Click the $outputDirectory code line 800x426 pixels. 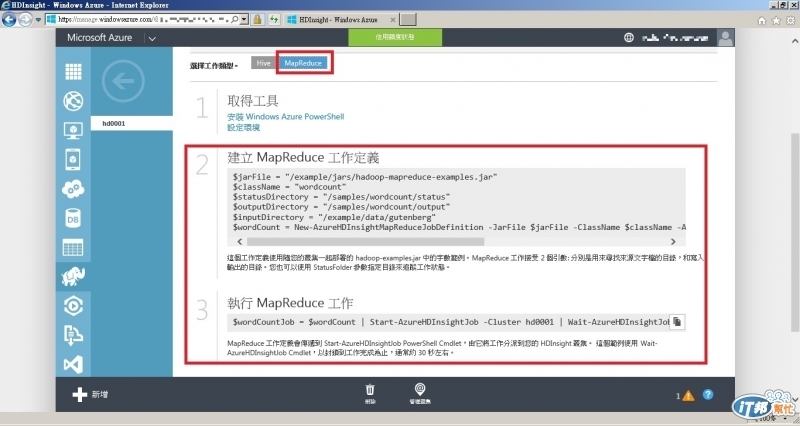pos(341,207)
